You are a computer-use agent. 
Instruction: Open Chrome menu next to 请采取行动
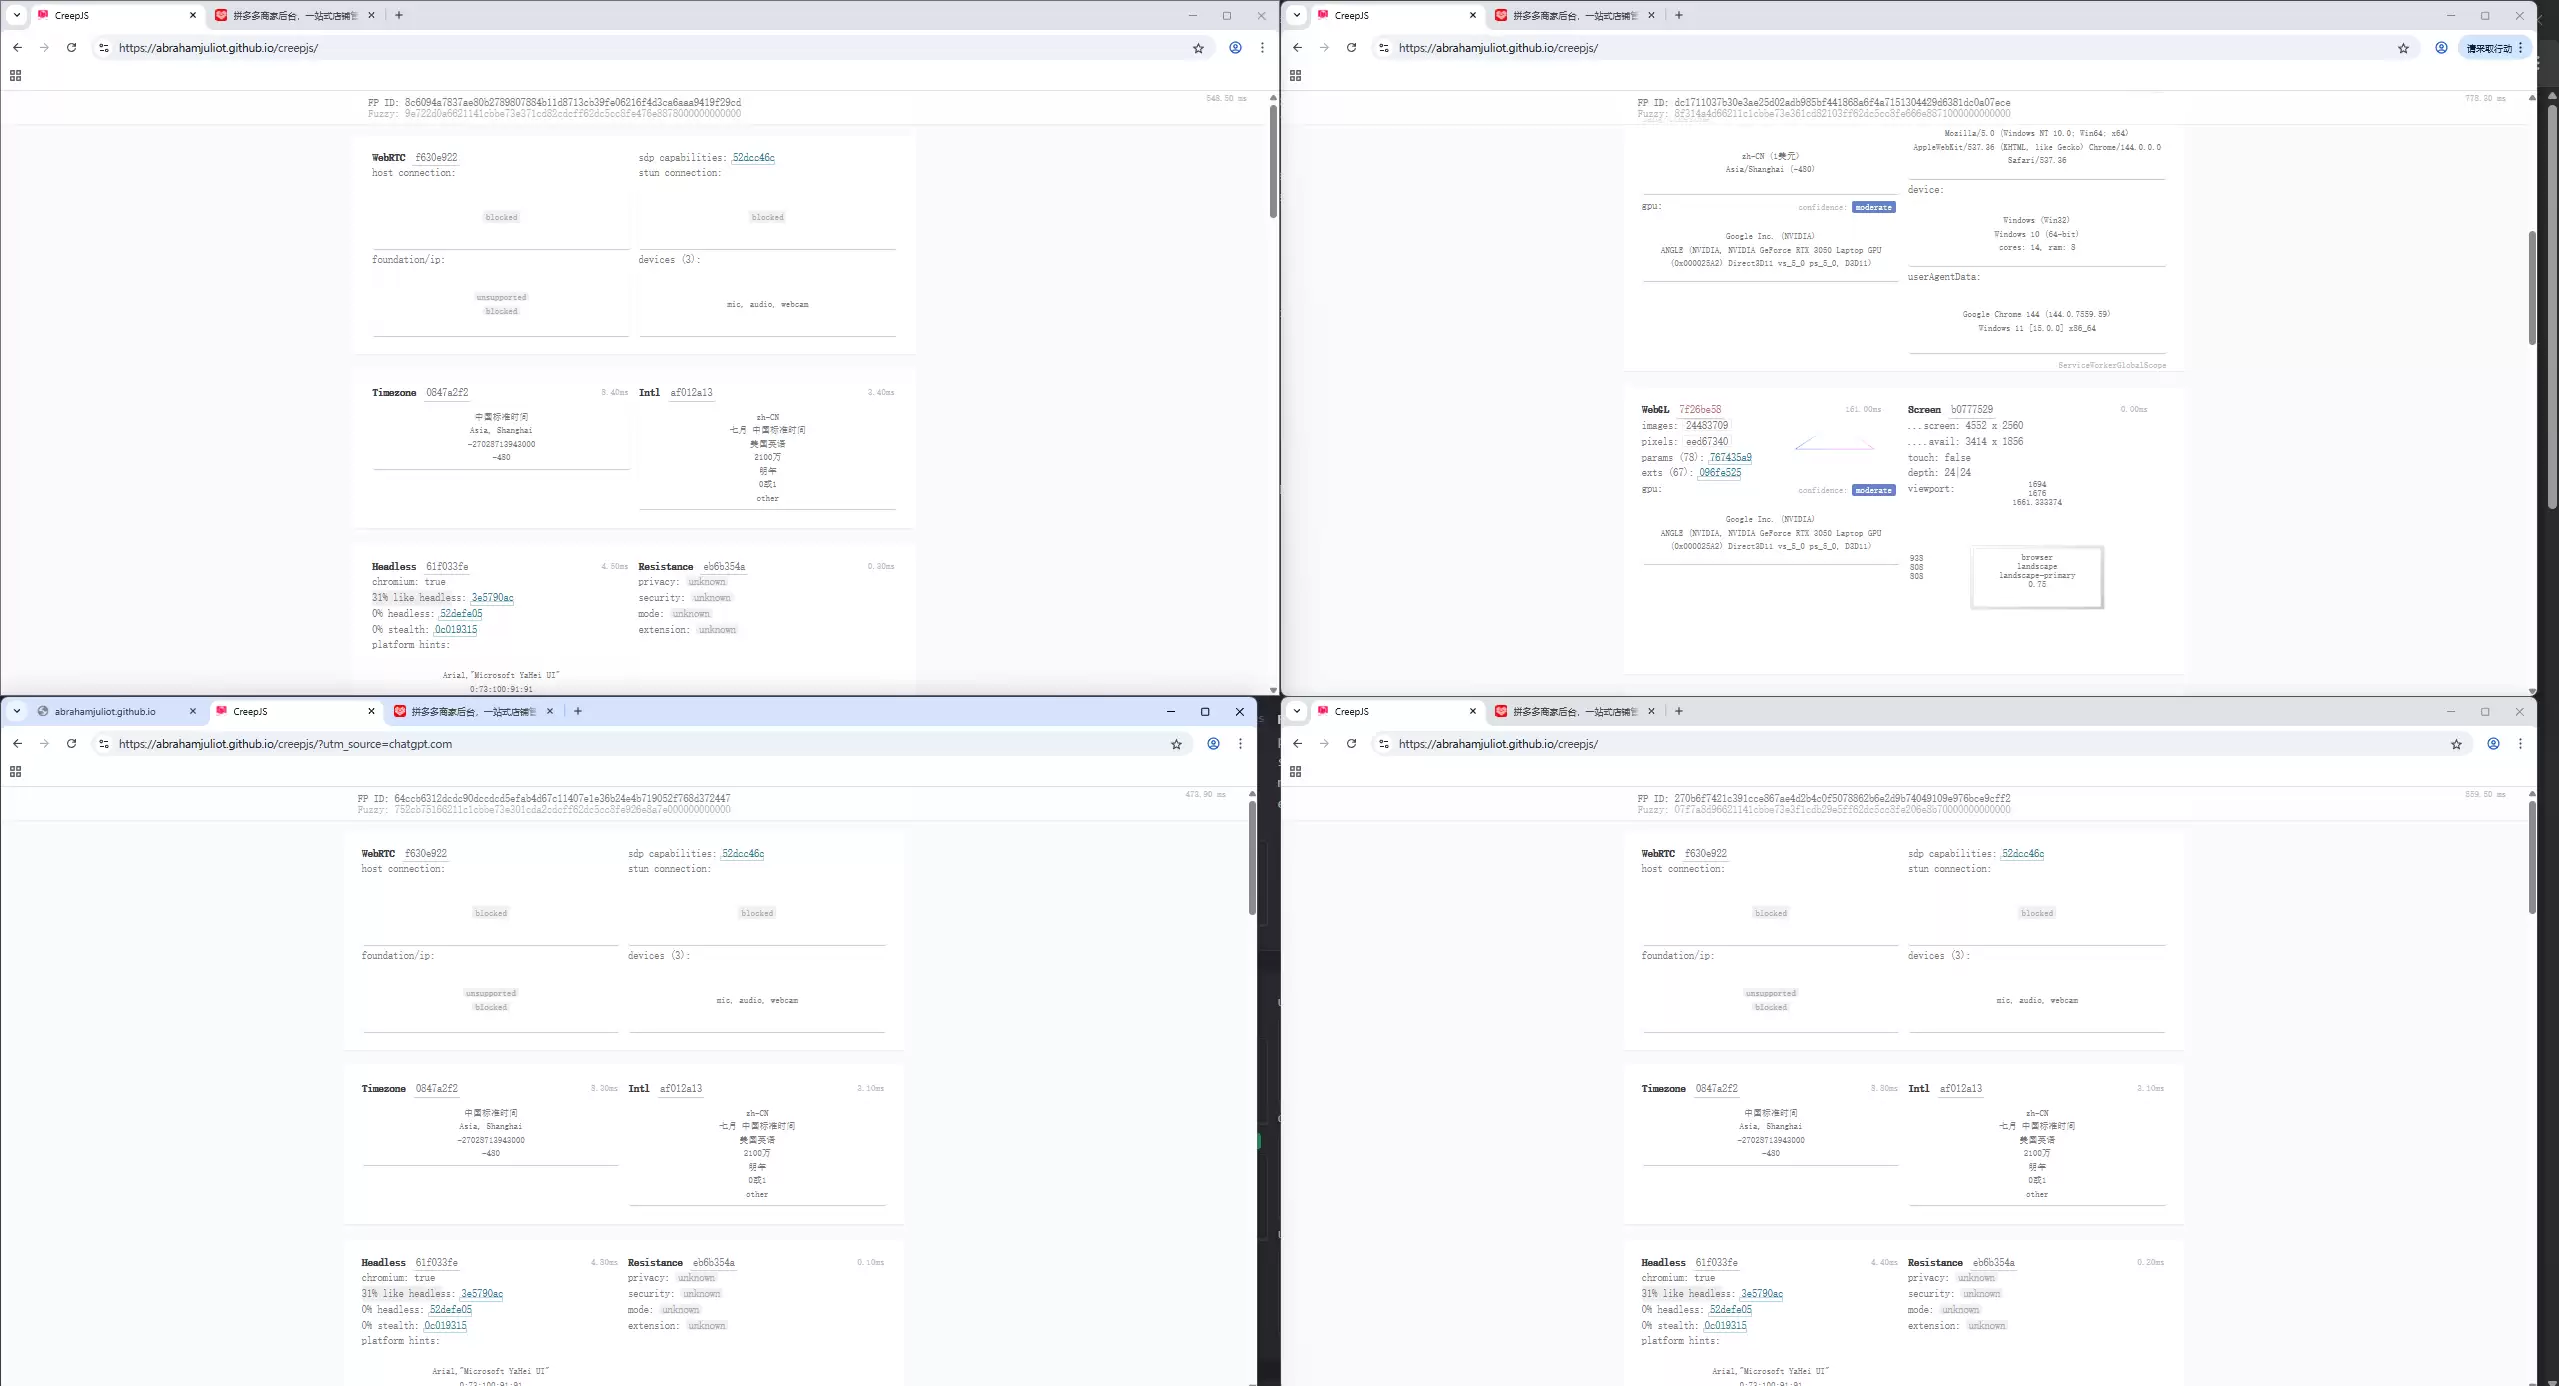pyautogui.click(x=2521, y=48)
